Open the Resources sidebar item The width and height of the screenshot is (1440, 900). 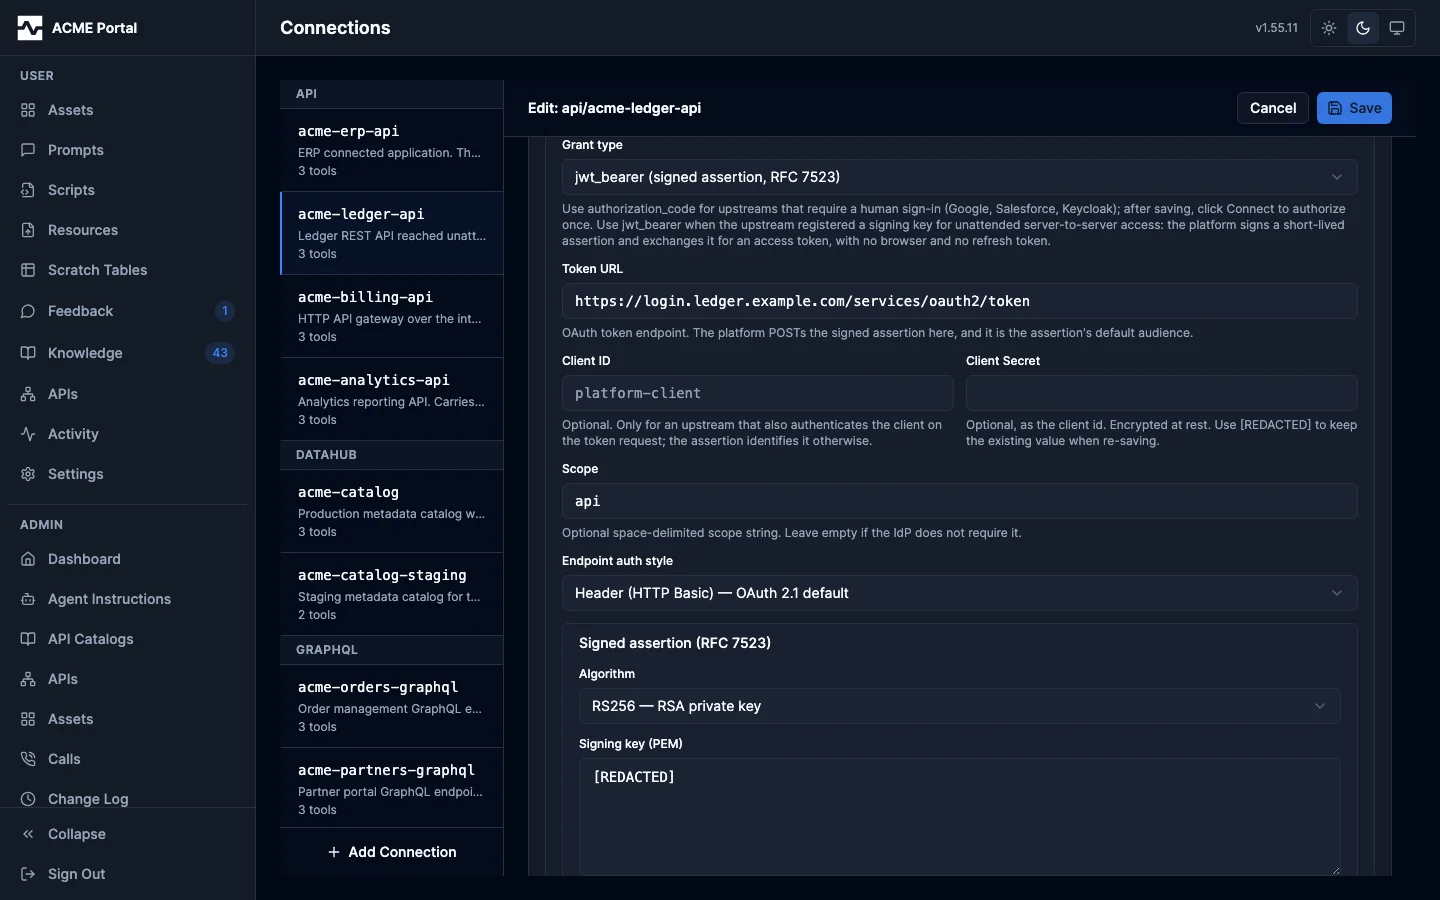pyautogui.click(x=127, y=230)
